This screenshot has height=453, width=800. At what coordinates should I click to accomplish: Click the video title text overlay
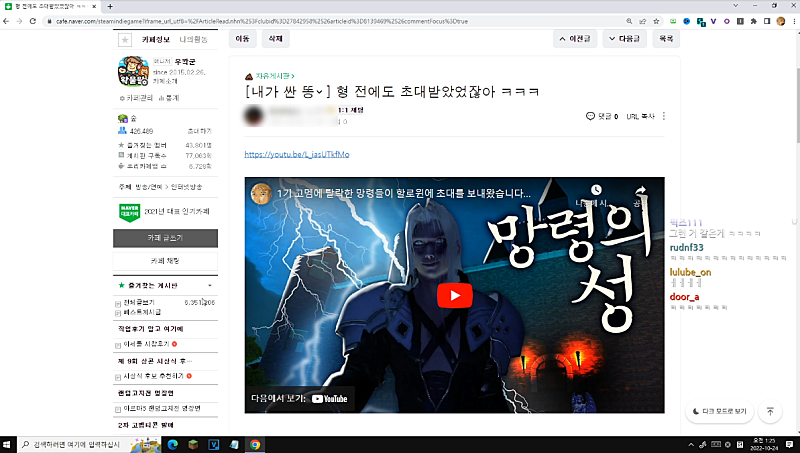(404, 193)
